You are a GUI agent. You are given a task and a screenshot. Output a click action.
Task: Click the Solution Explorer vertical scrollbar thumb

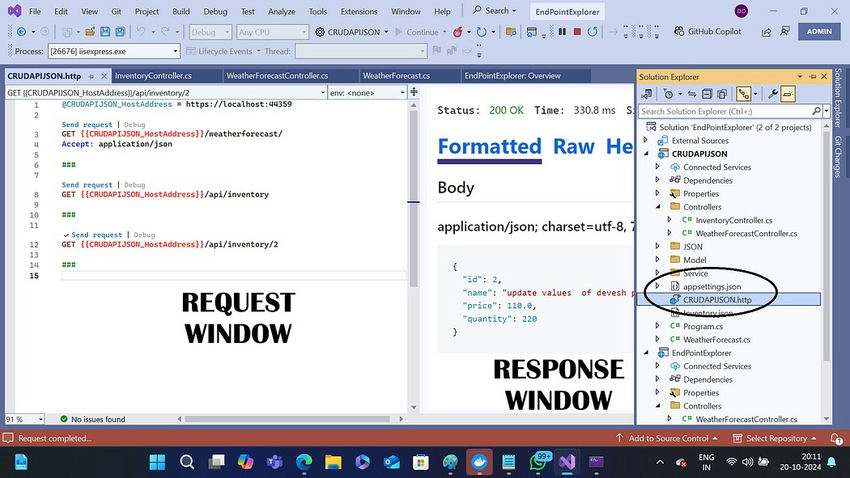point(826,245)
